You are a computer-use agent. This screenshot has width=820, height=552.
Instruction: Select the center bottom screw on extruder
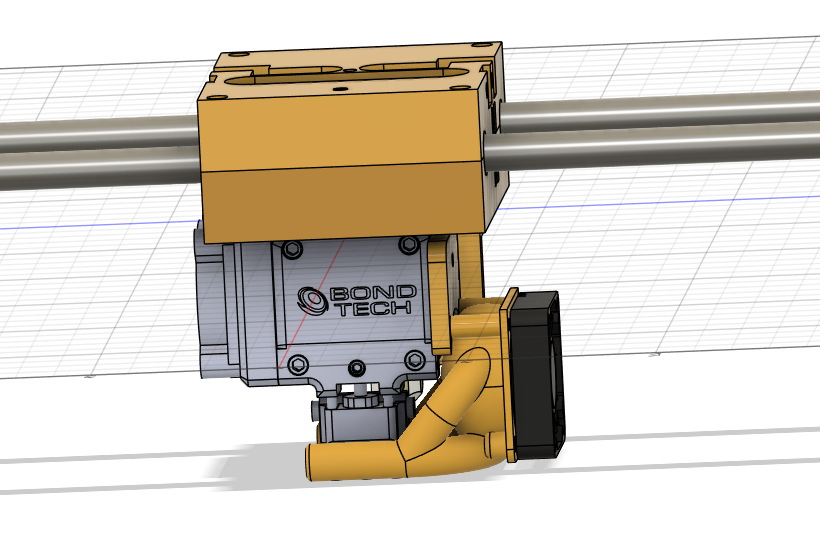357,367
